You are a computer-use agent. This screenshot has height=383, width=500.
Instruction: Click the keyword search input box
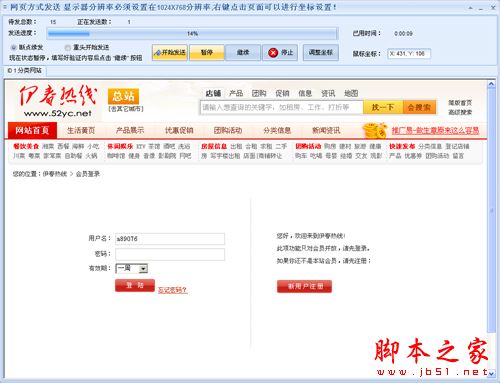tap(282, 107)
